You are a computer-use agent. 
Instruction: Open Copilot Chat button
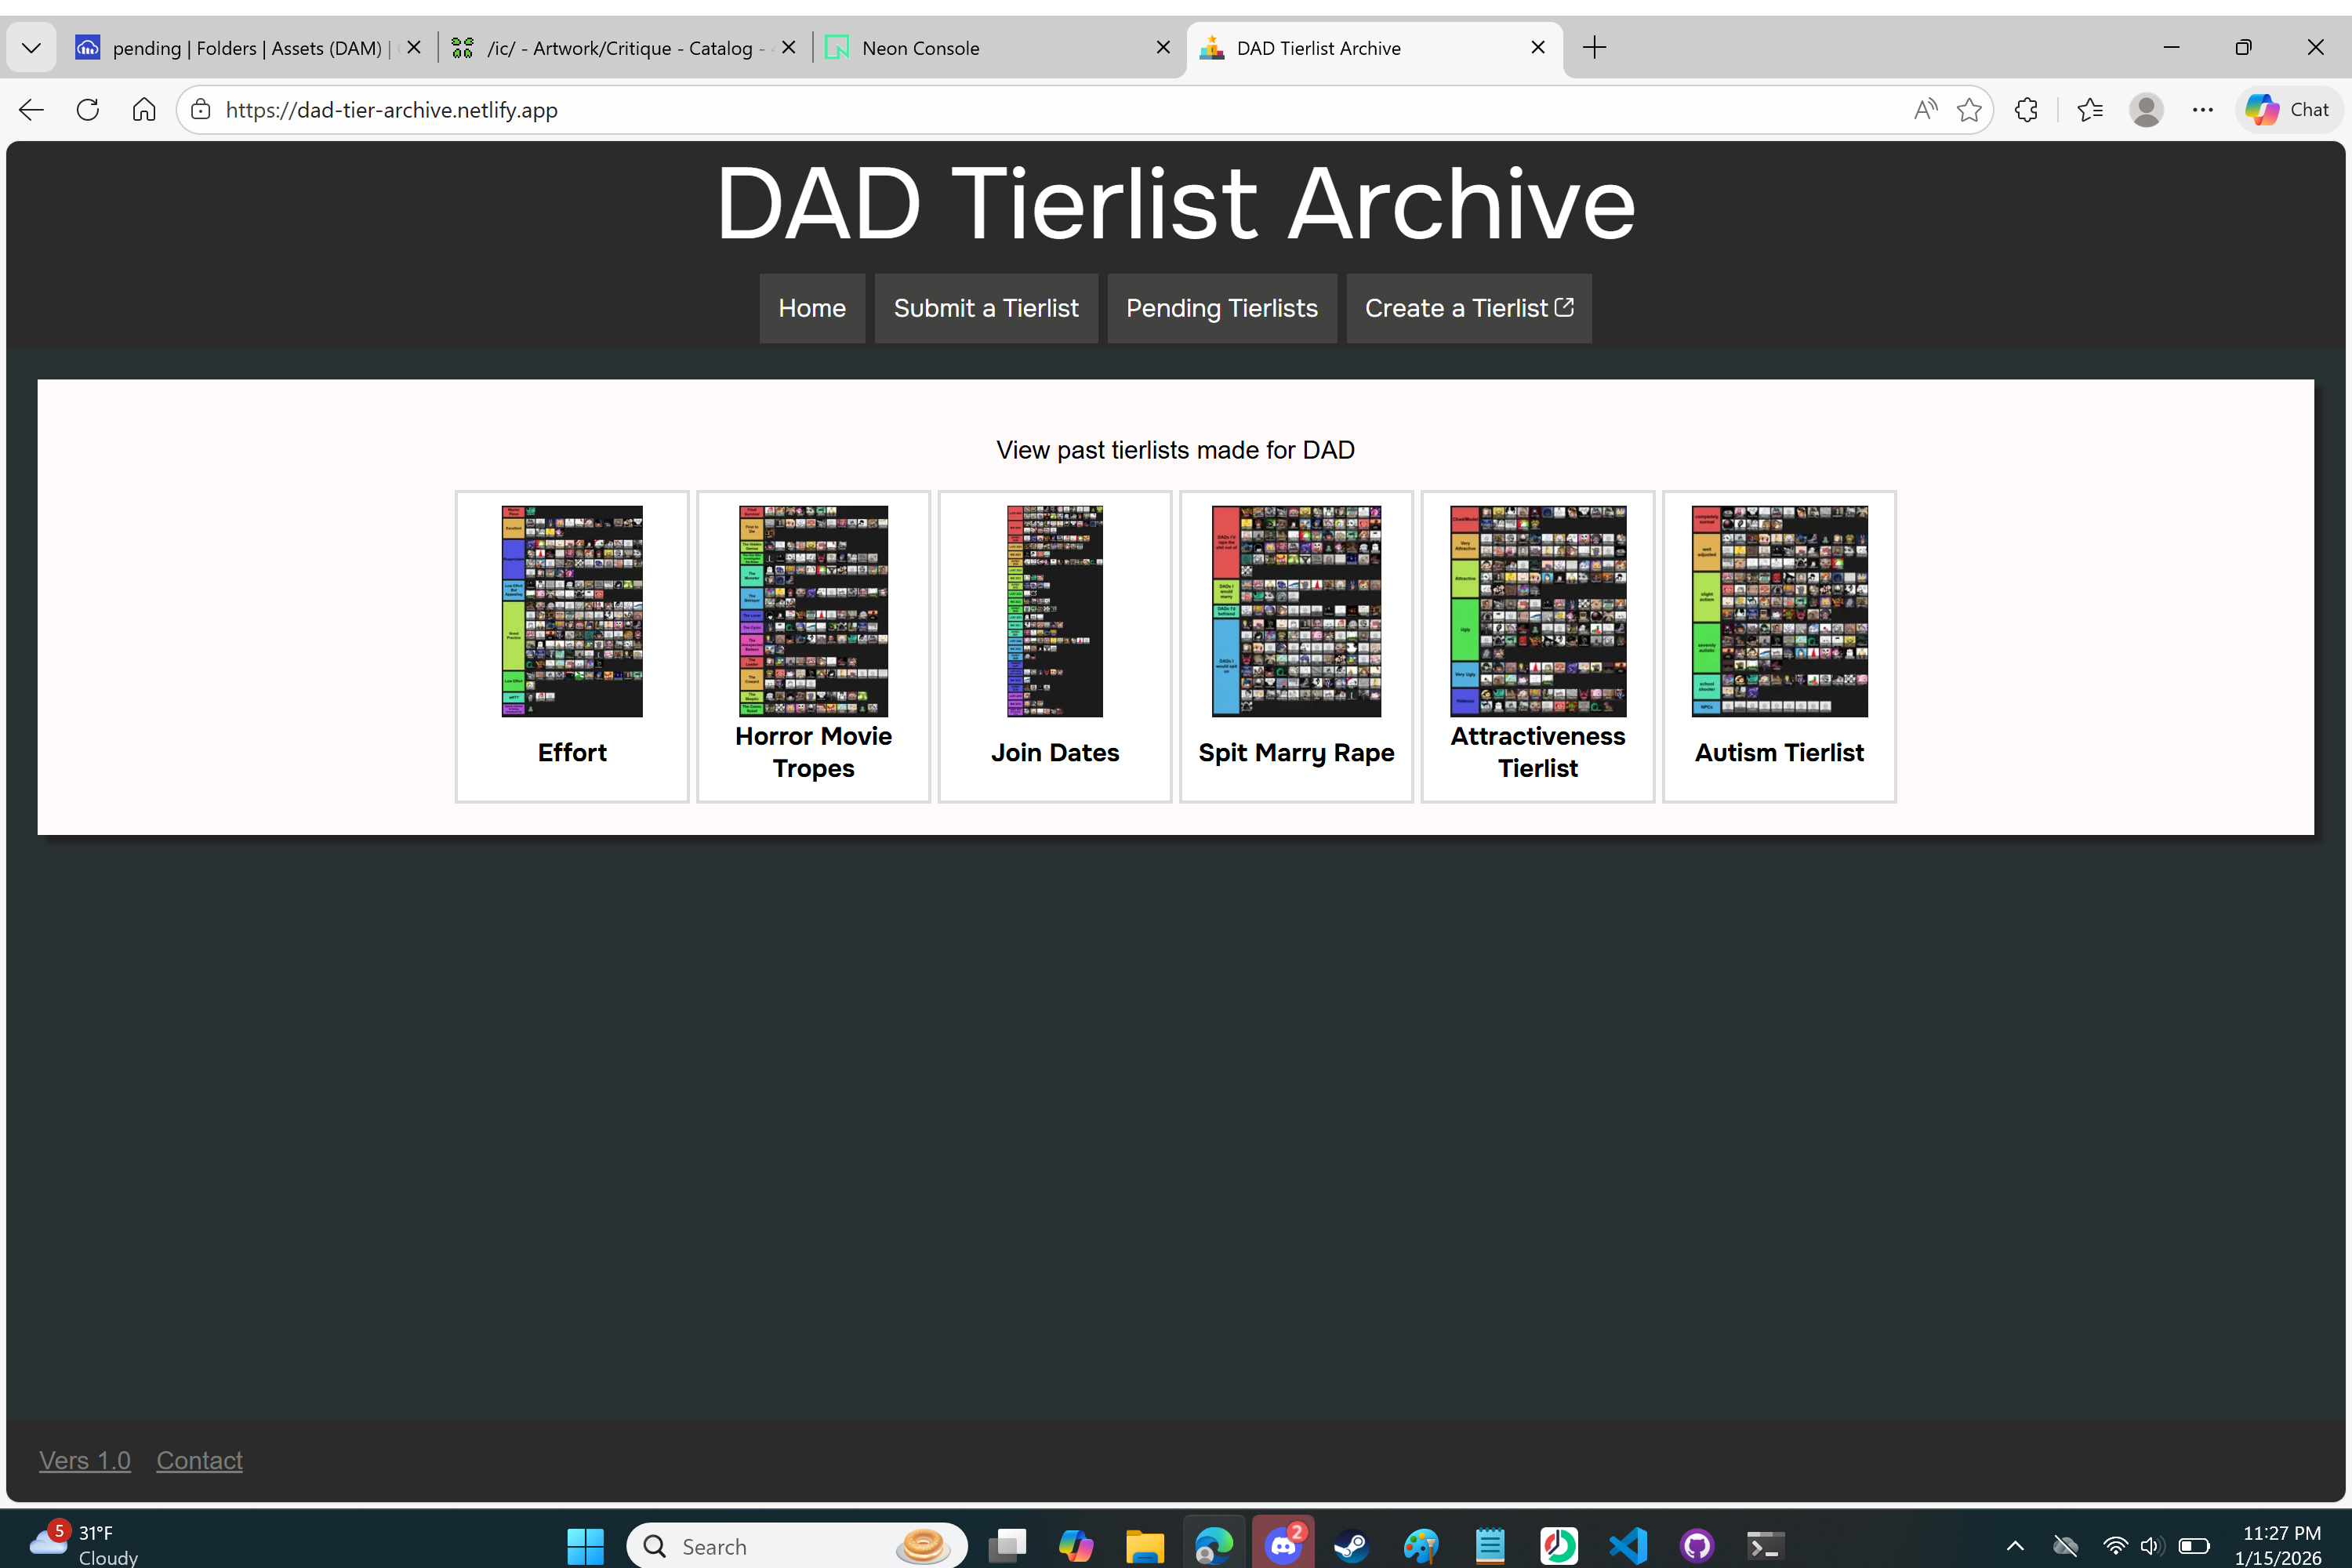click(2287, 110)
